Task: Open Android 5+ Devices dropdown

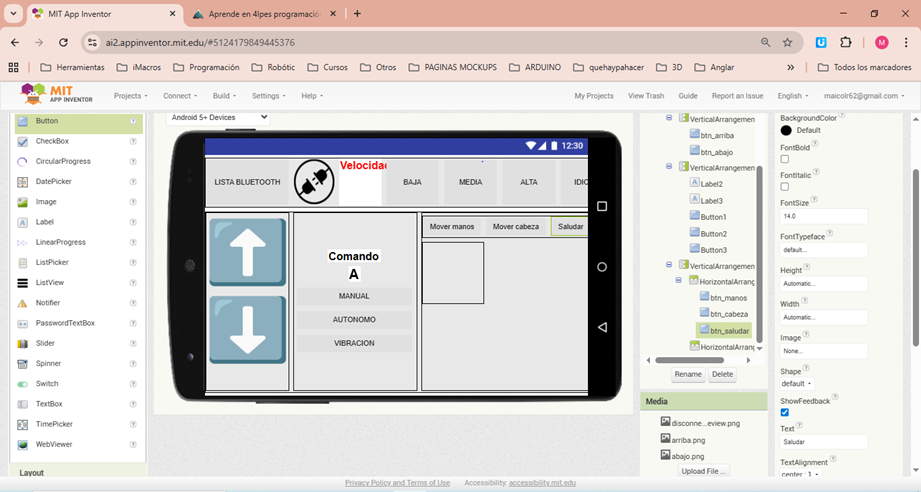Action: [218, 117]
